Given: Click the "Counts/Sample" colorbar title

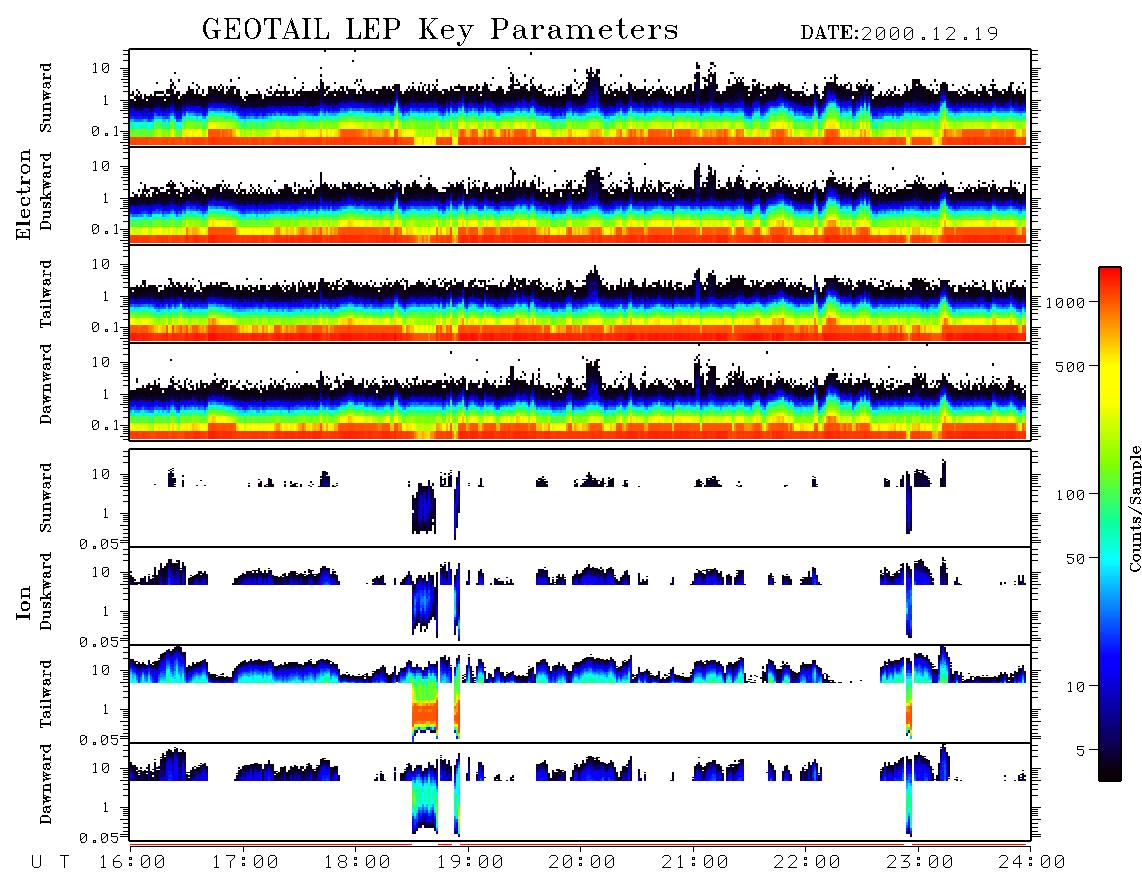Looking at the screenshot, I should click(1134, 508).
